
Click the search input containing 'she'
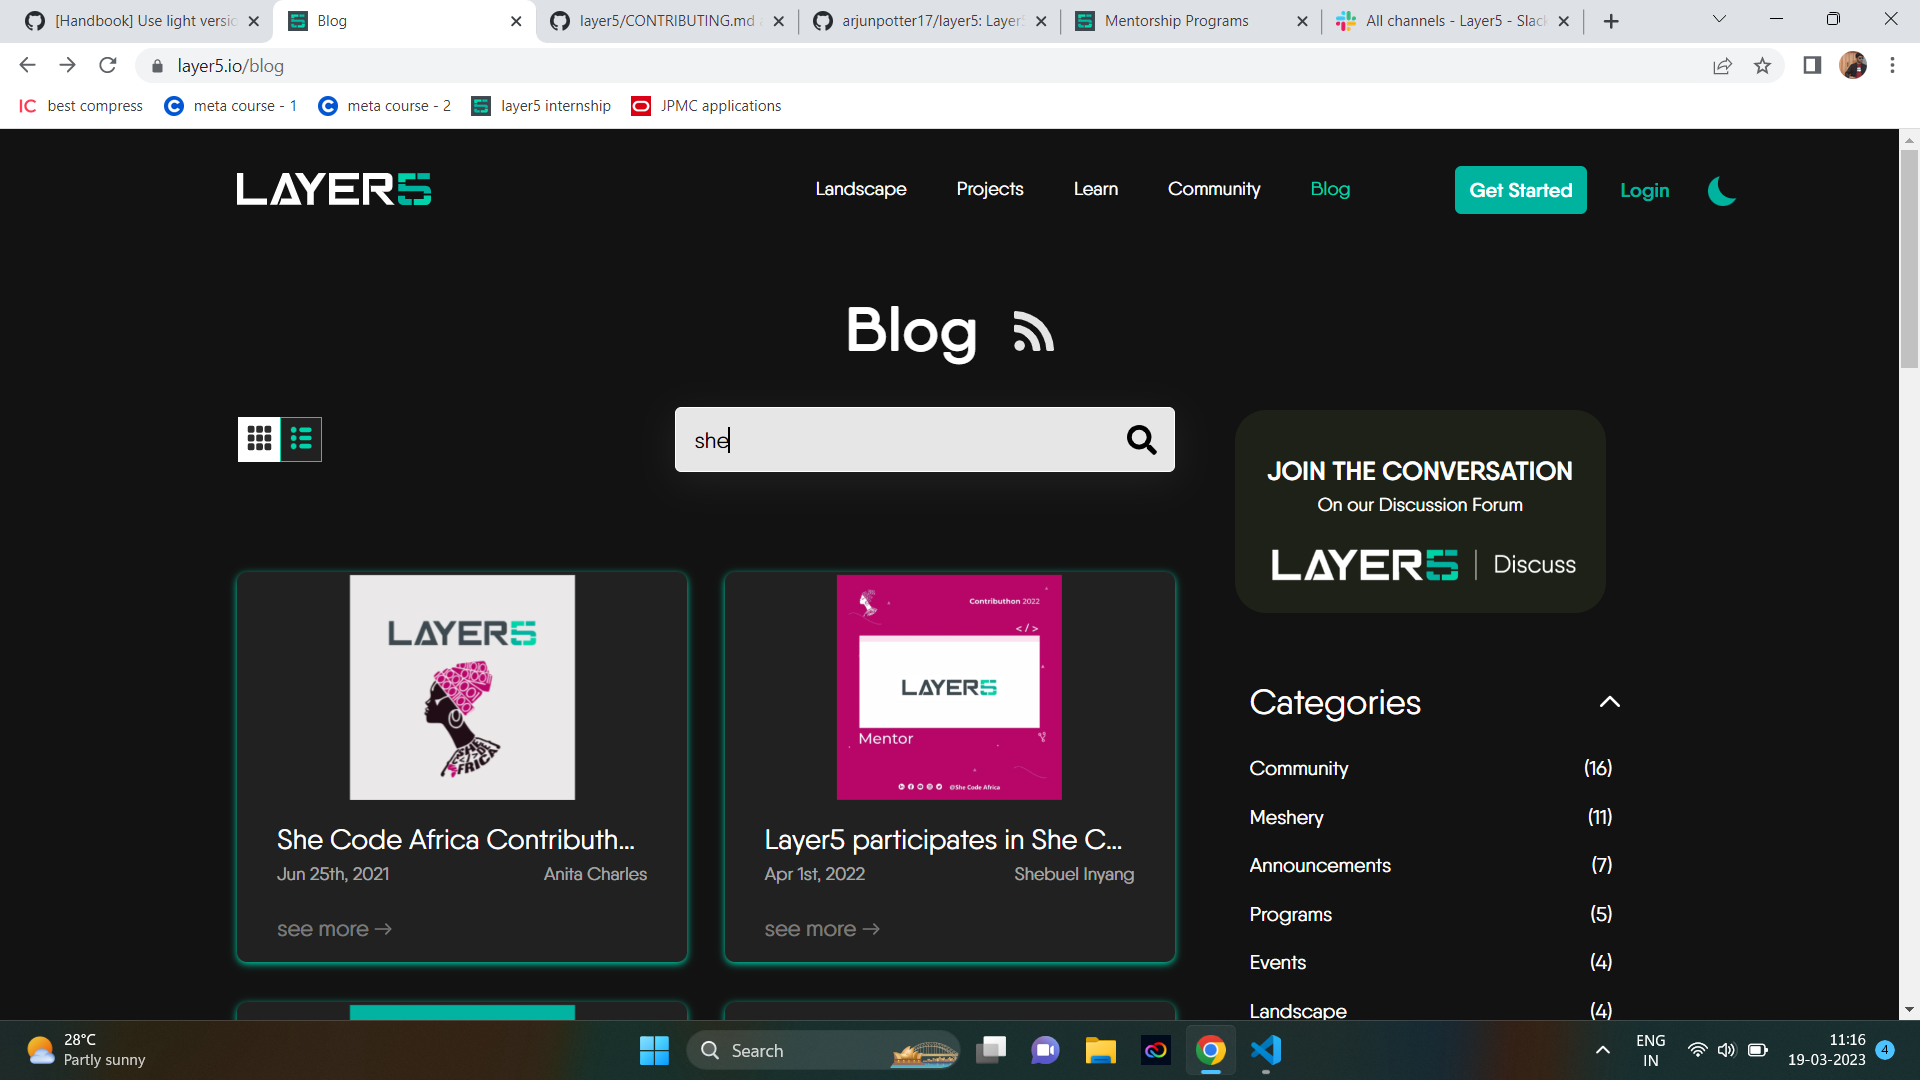click(x=900, y=439)
